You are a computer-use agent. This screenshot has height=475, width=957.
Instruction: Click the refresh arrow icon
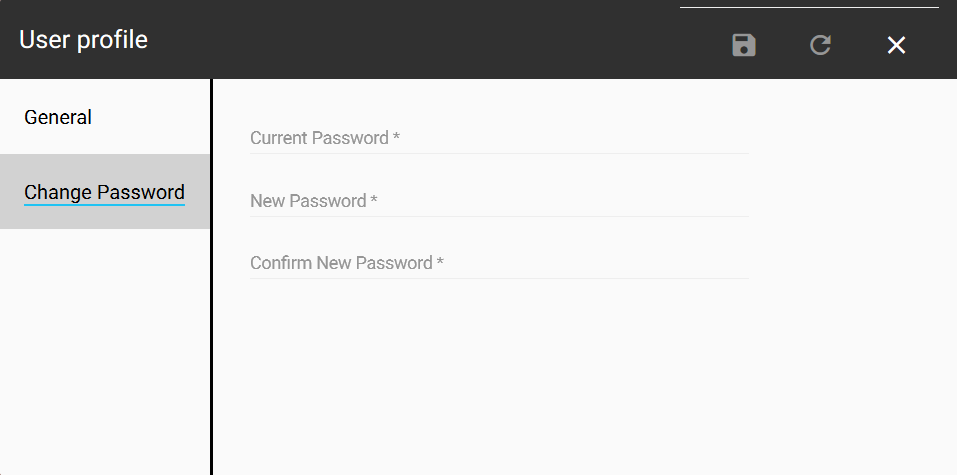click(x=820, y=45)
